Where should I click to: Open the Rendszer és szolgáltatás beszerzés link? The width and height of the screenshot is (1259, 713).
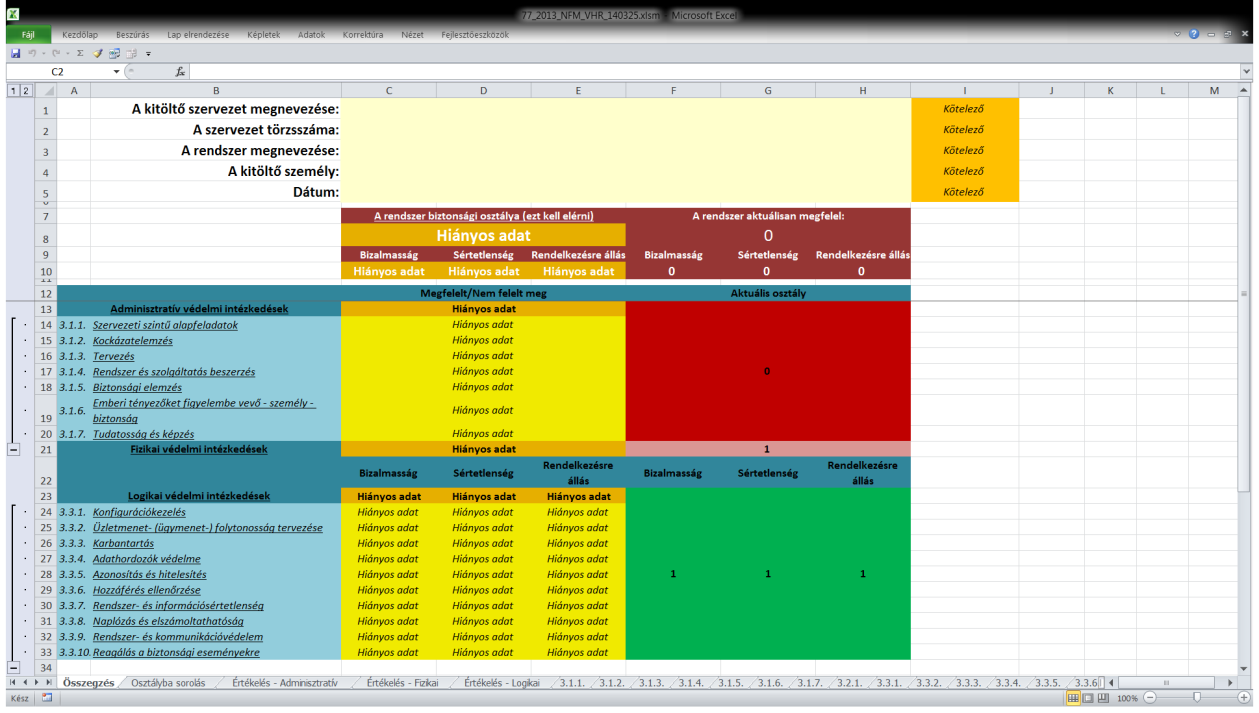click(174, 372)
